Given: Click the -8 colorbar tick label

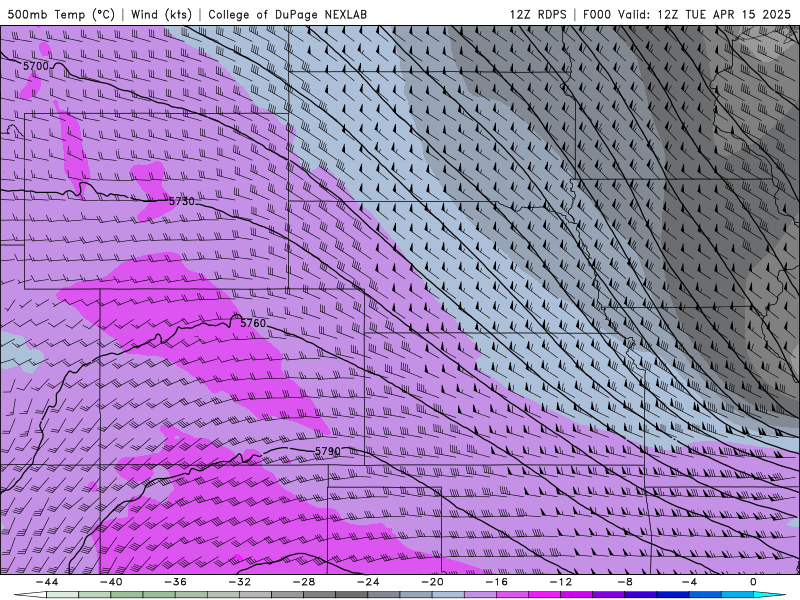Looking at the screenshot, I should click(626, 582).
